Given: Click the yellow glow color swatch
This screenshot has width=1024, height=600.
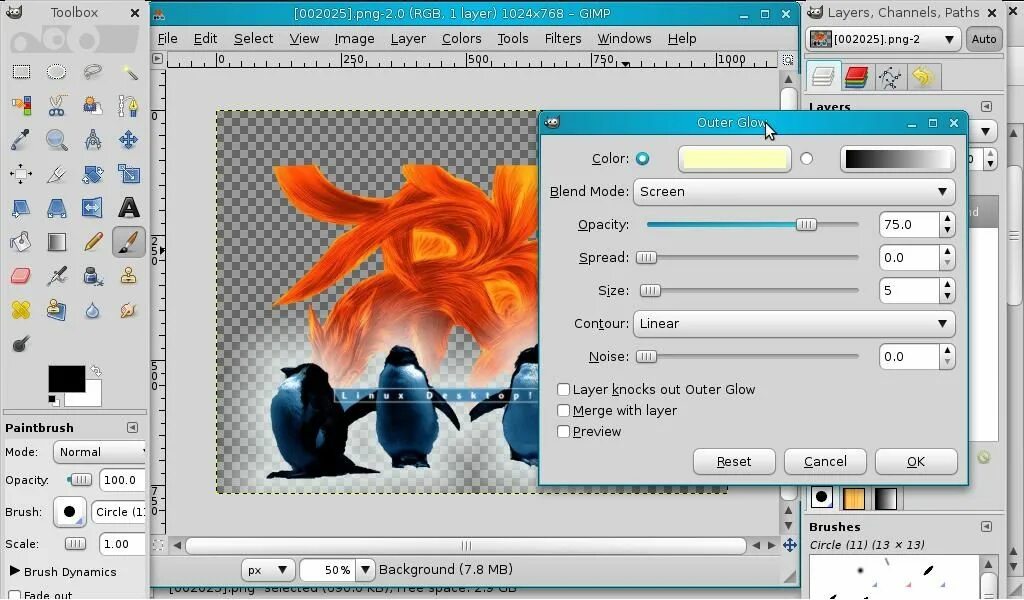Looking at the screenshot, I should (734, 159).
